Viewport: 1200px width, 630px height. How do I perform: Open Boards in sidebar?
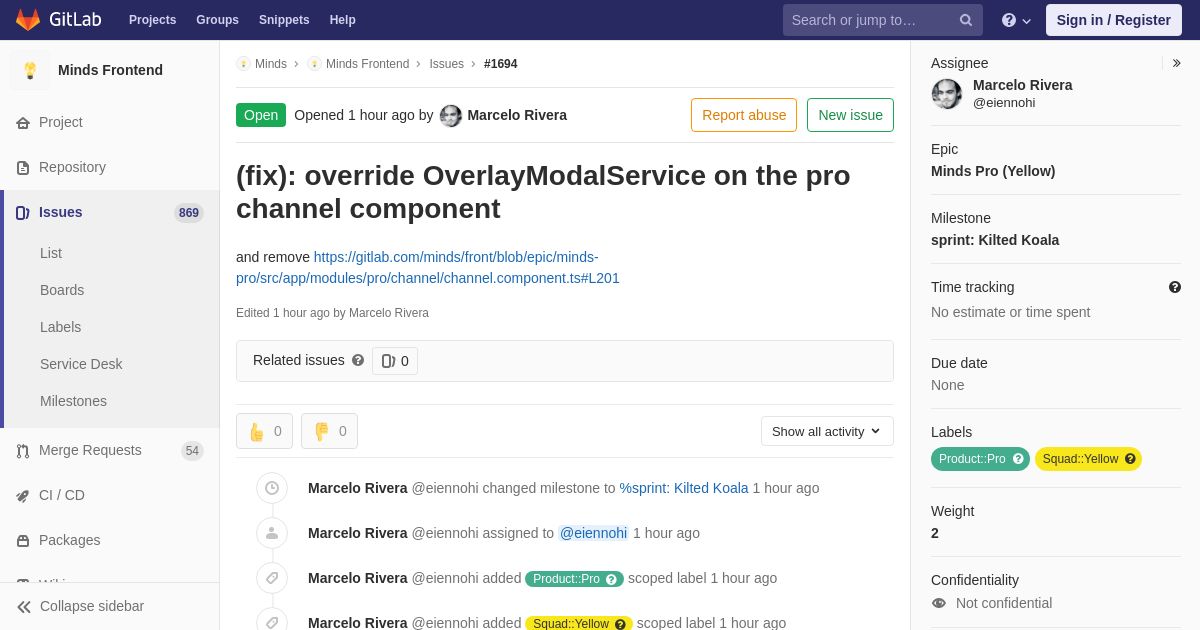coord(62,290)
